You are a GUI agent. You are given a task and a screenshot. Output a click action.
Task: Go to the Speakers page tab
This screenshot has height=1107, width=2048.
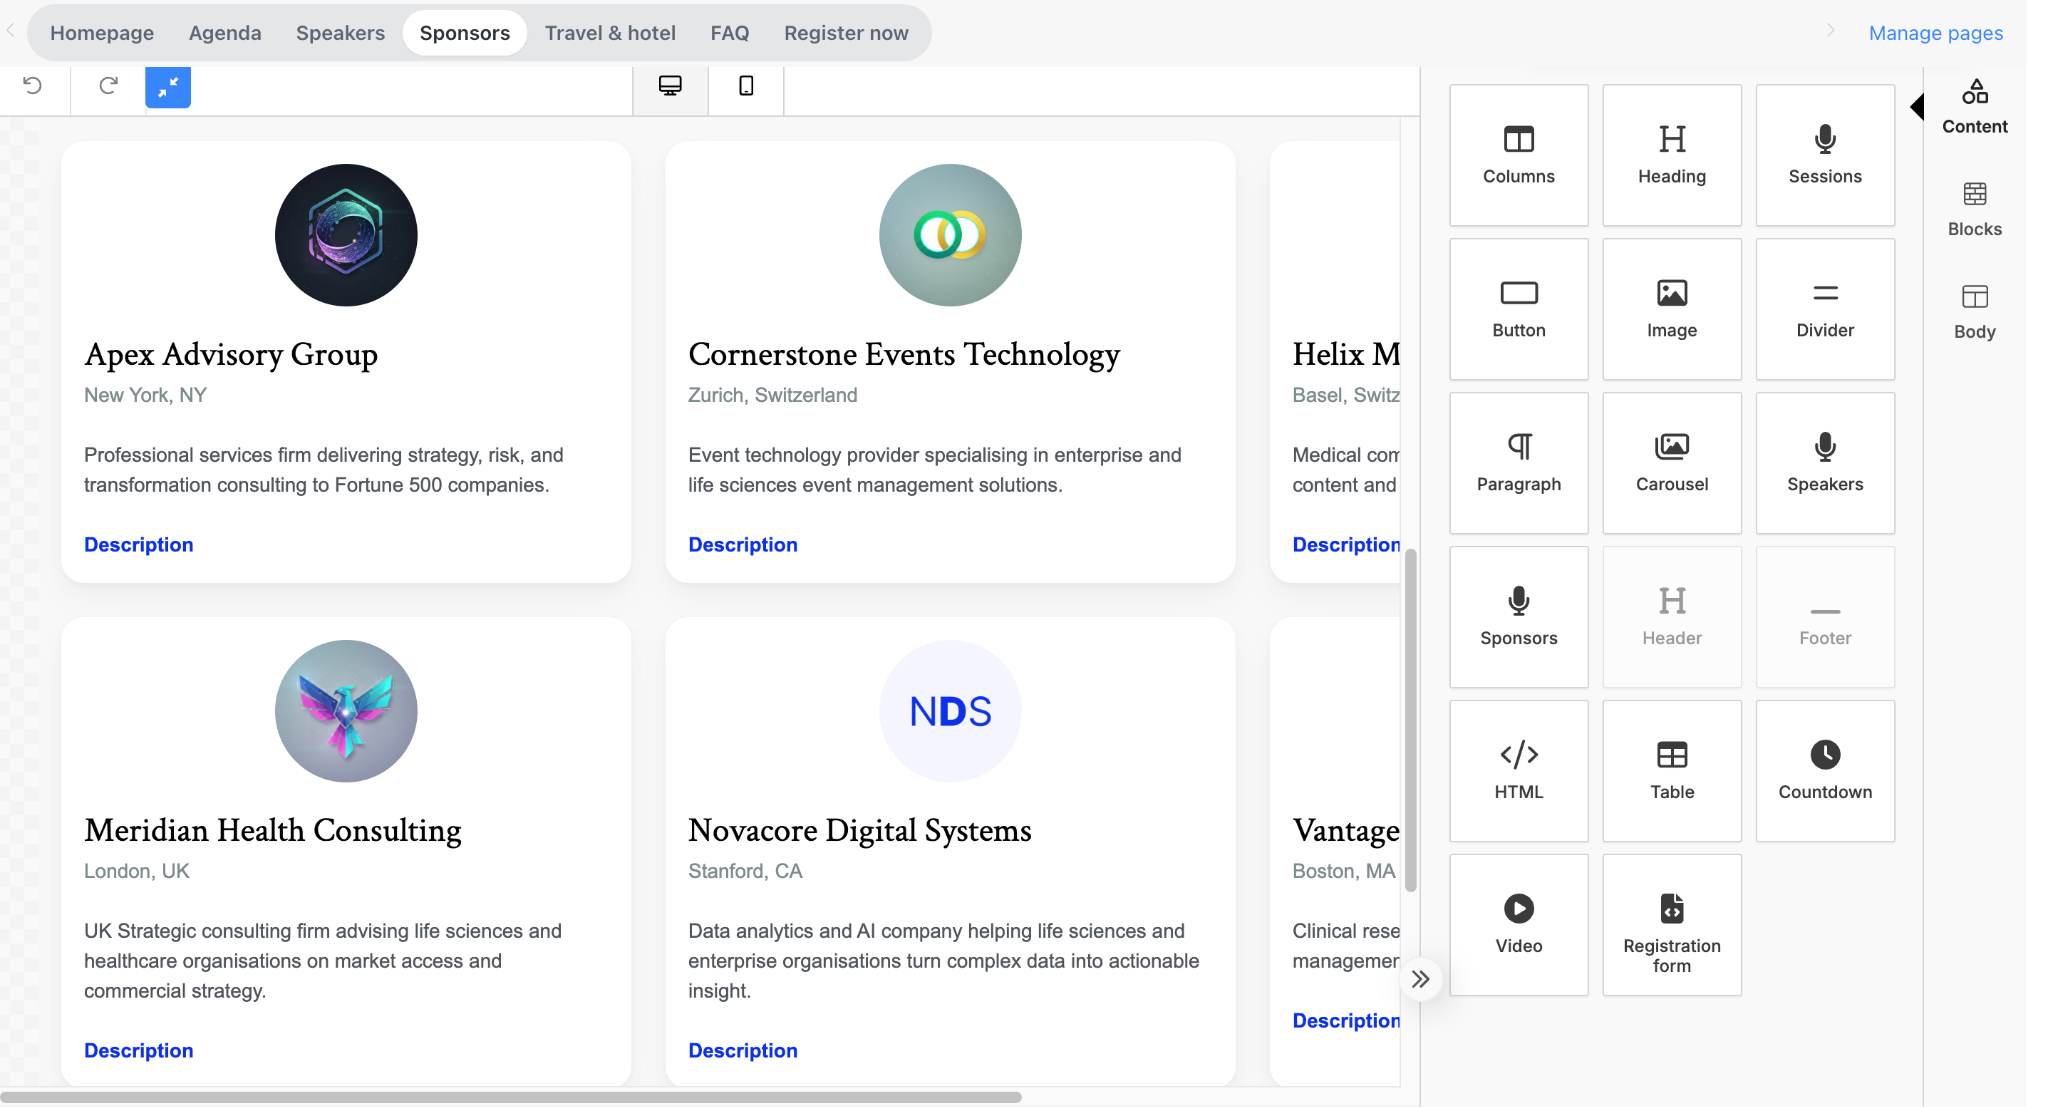click(x=340, y=33)
